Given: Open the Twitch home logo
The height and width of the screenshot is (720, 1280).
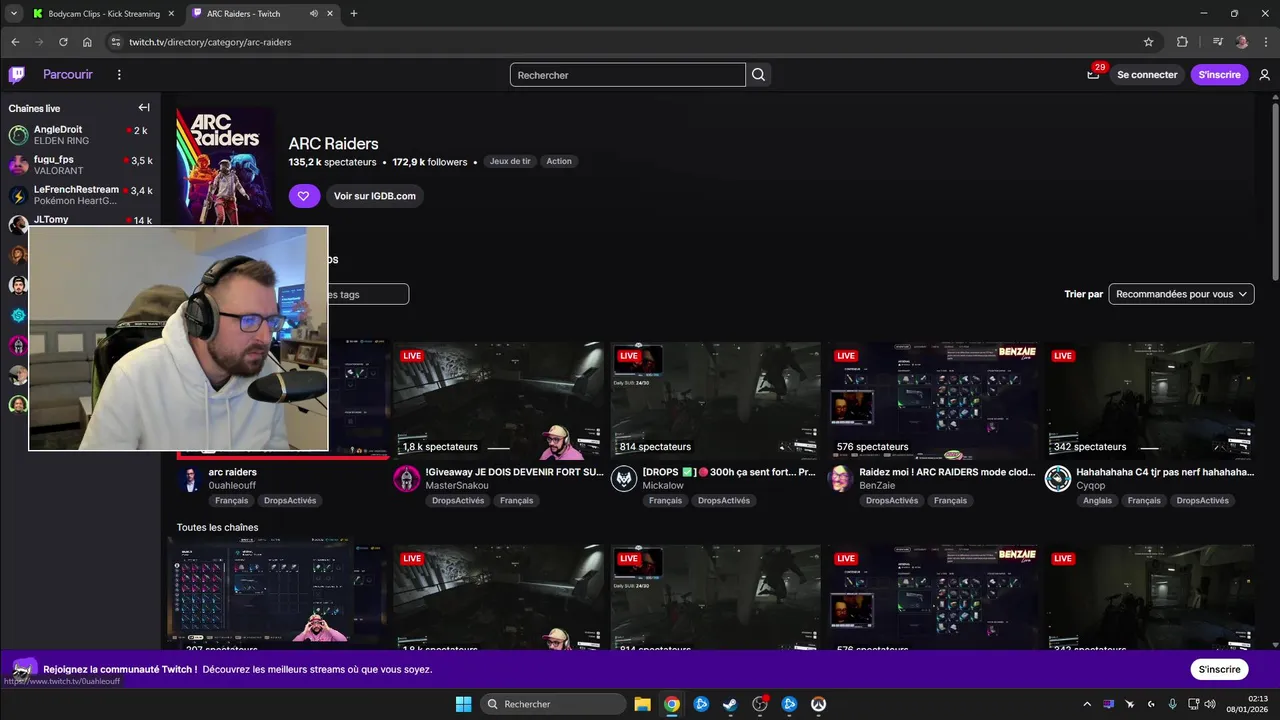Looking at the screenshot, I should pos(17,75).
